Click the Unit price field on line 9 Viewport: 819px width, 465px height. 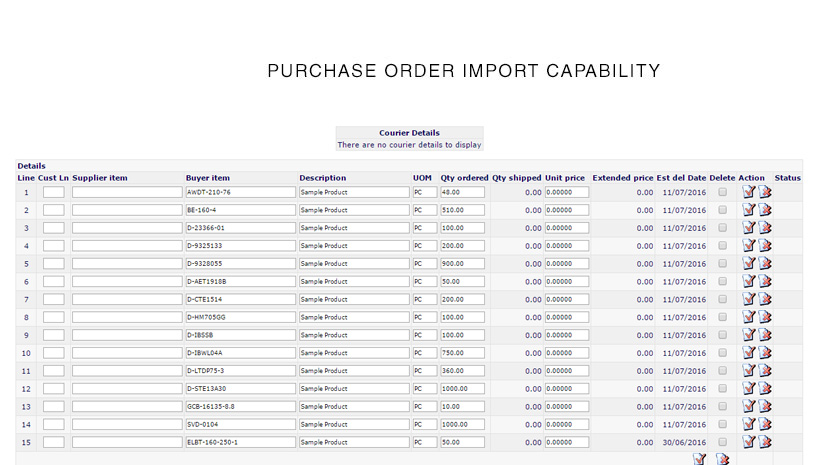(567, 335)
